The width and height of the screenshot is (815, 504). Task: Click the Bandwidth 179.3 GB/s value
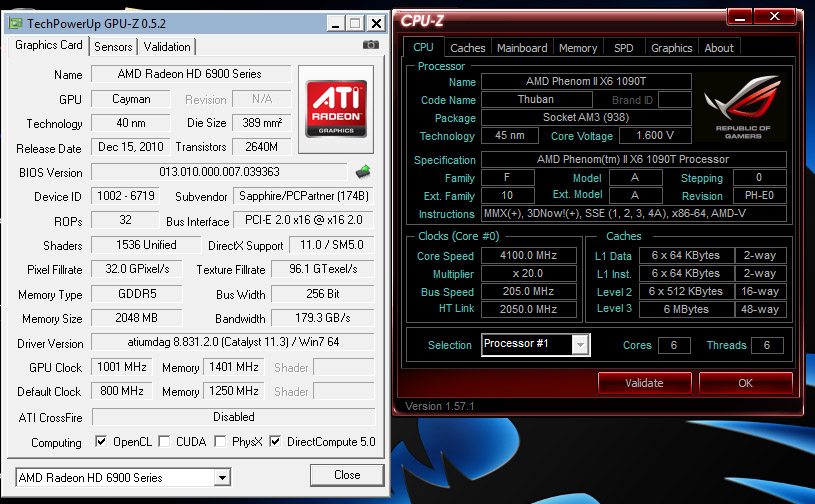pyautogui.click(x=323, y=317)
